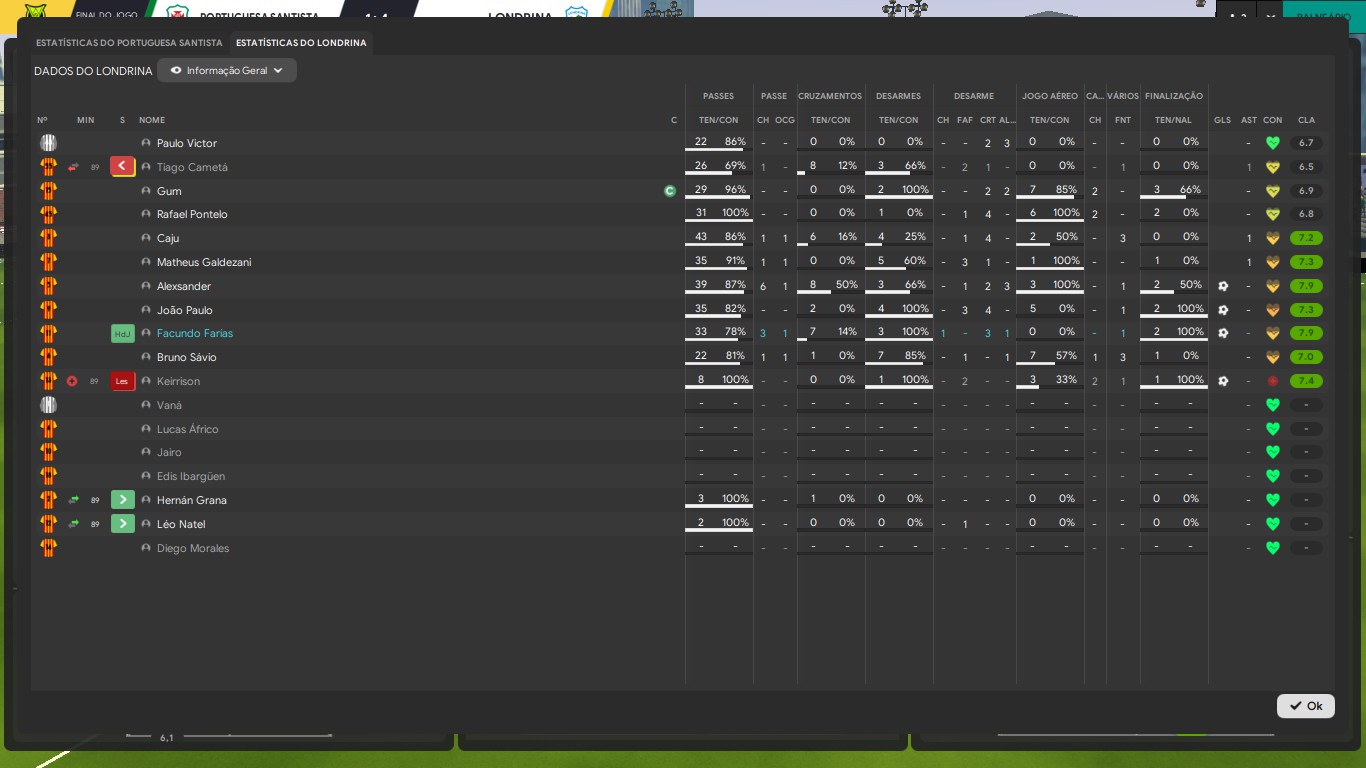This screenshot has width=1366, height=768.
Task: Click João Paulo's goal ball icon
Action: coord(1223,310)
